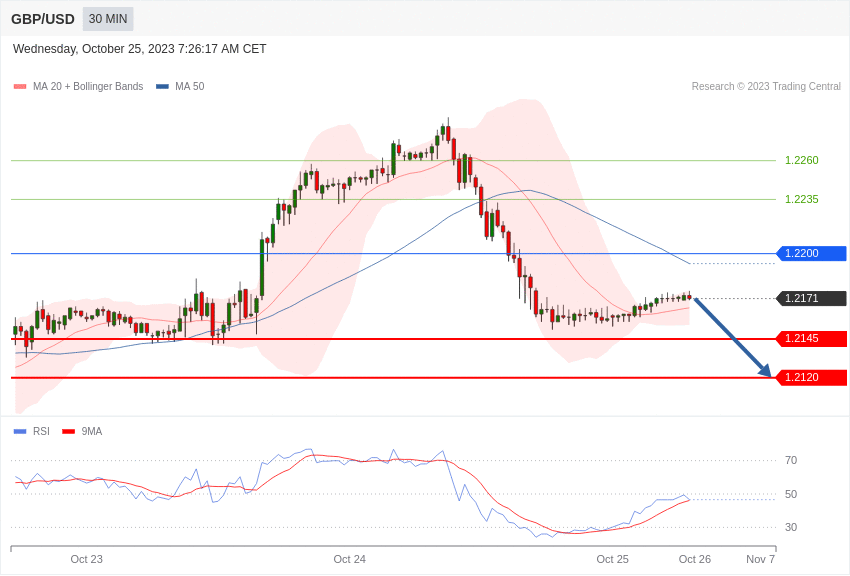Click the Research © 2023 Trading Central credit
Image resolution: width=850 pixels, height=576 pixels.
(x=766, y=86)
